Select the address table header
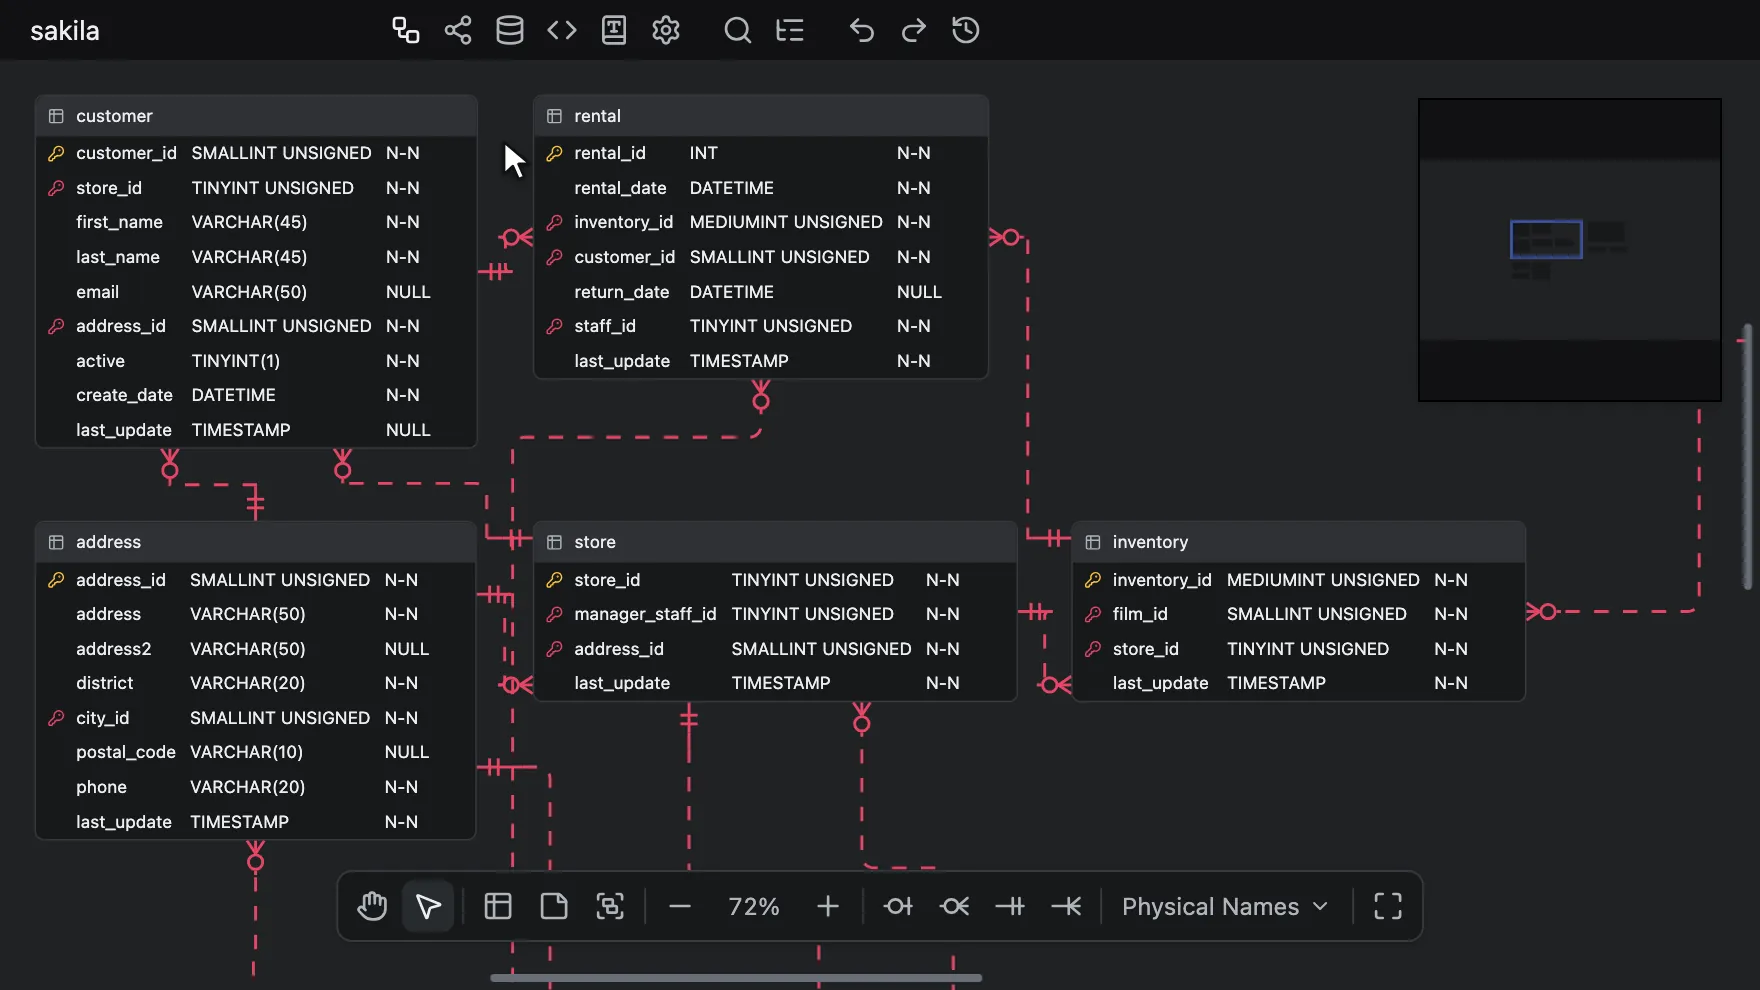Screen dimensions: 1760x990 tap(256, 542)
